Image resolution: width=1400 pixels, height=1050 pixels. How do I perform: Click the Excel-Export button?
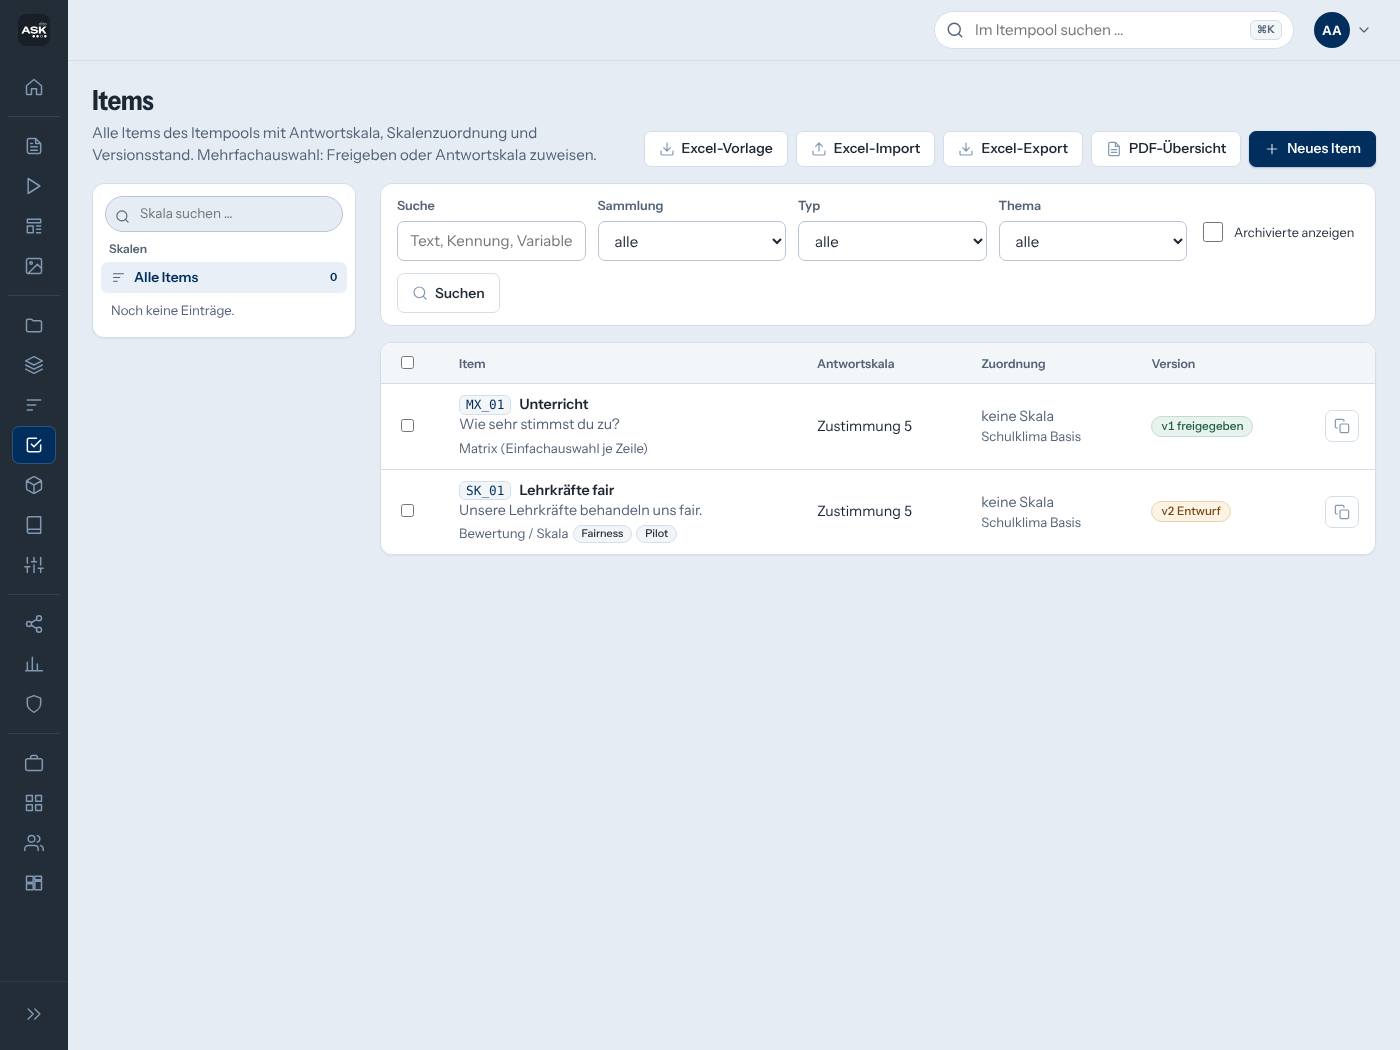pyautogui.click(x=1013, y=149)
